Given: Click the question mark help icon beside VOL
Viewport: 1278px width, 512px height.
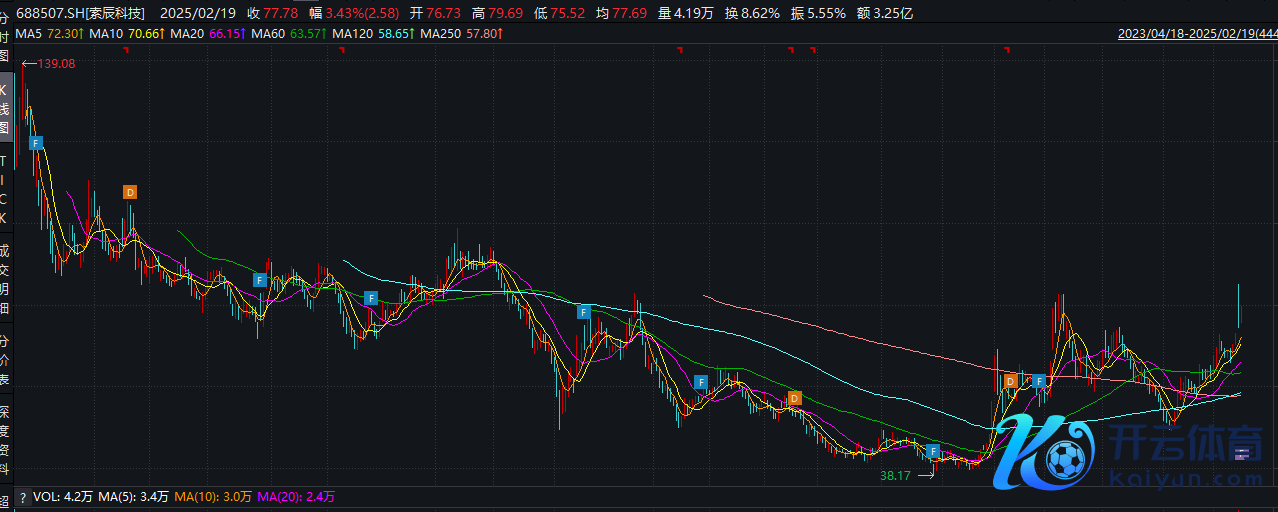Looking at the screenshot, I should tap(22, 497).
